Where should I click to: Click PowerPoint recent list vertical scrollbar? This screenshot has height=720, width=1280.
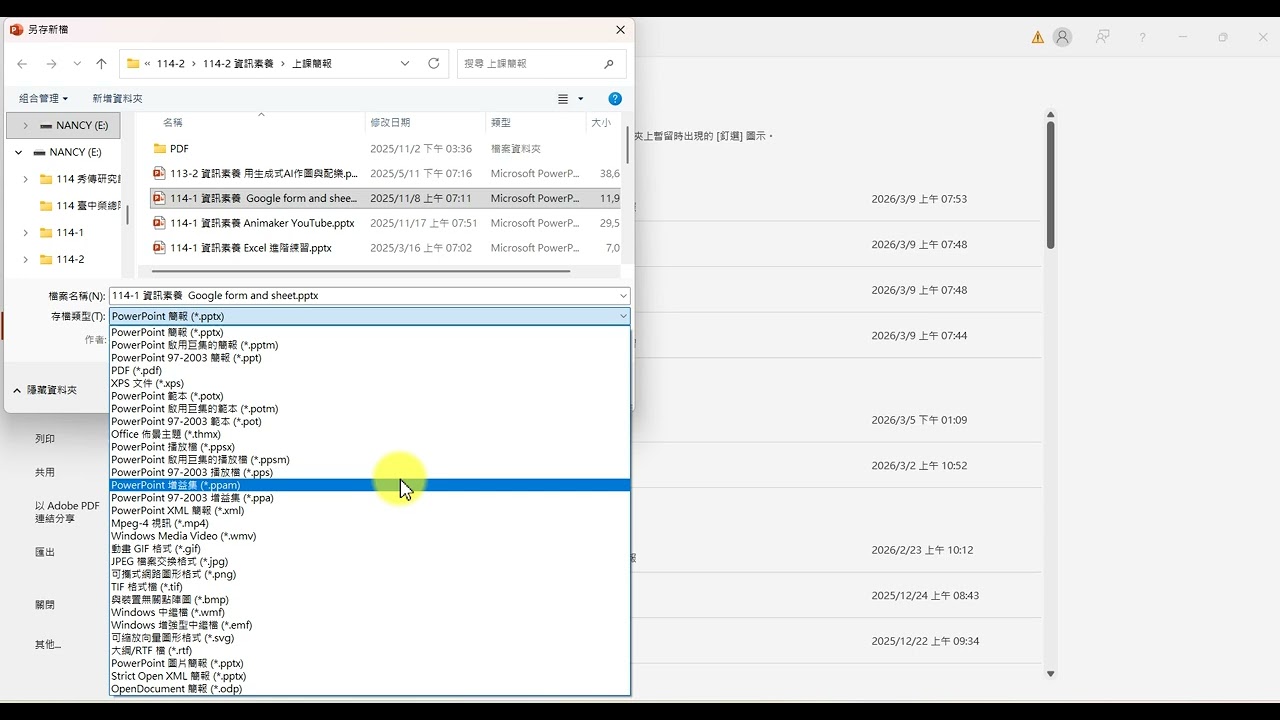(1050, 185)
